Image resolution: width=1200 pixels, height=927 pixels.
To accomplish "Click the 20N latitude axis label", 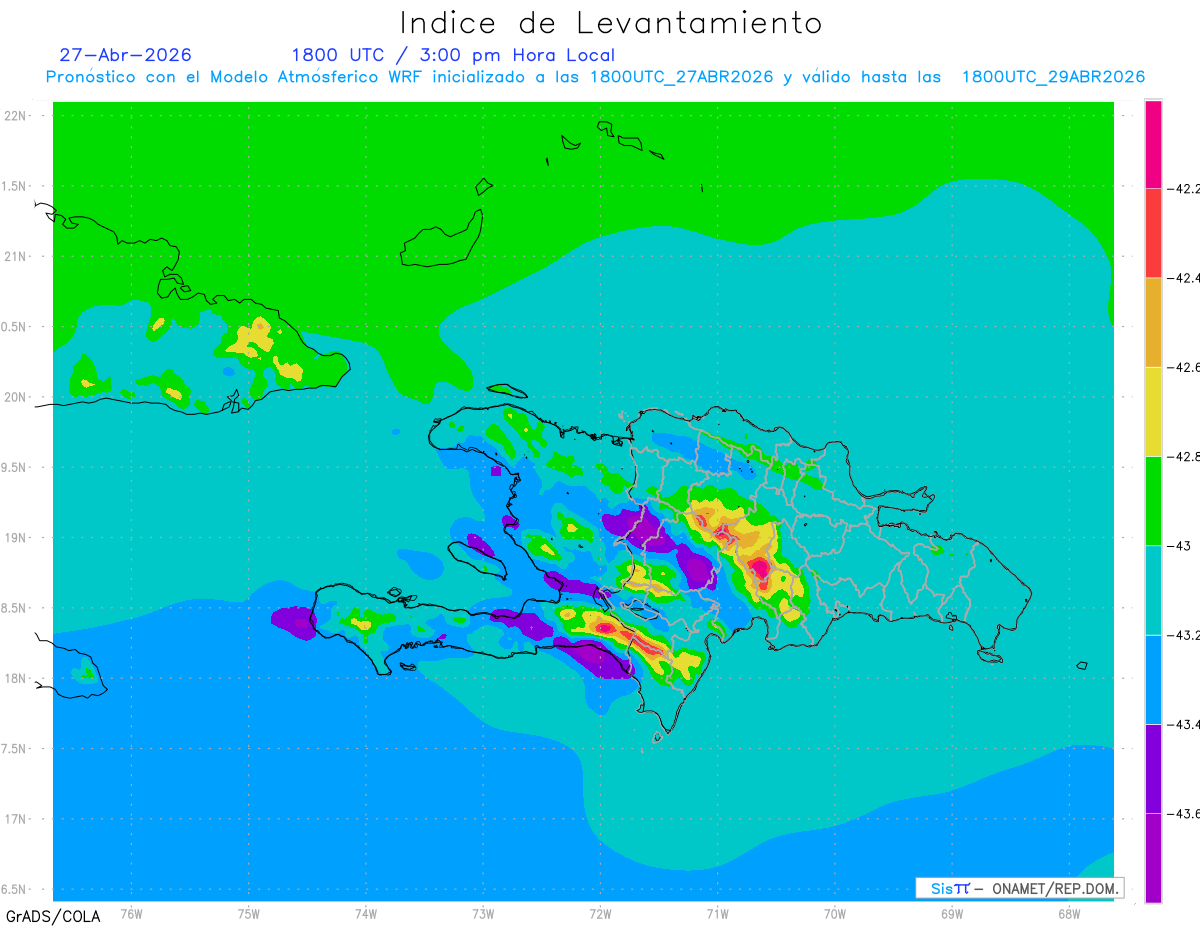I will (16, 397).
